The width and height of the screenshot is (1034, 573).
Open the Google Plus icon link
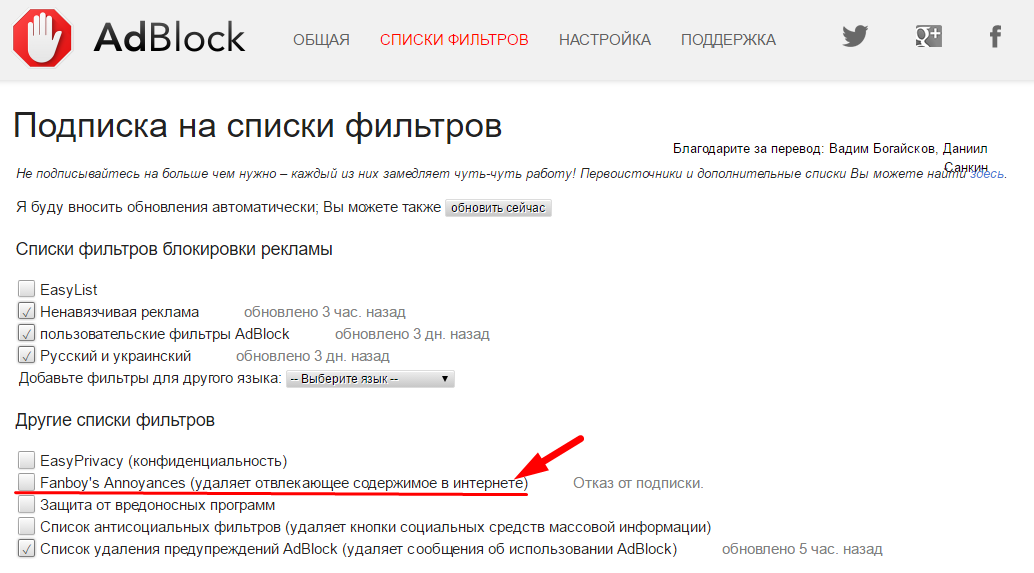coord(928,36)
